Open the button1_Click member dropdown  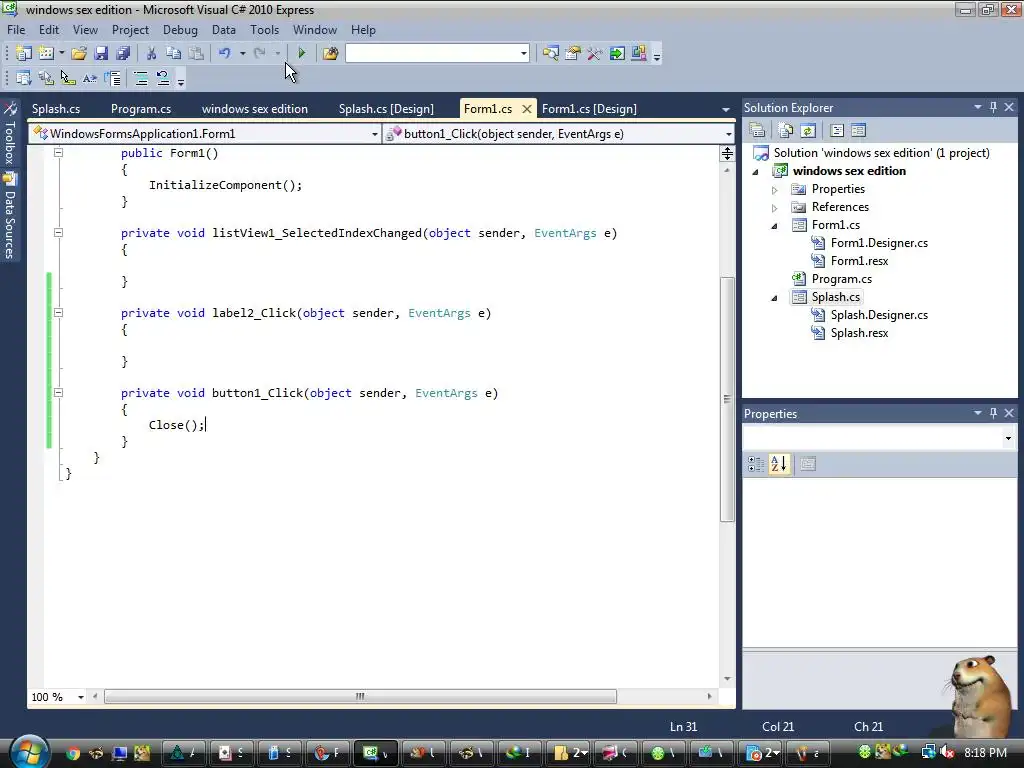[x=728, y=134]
